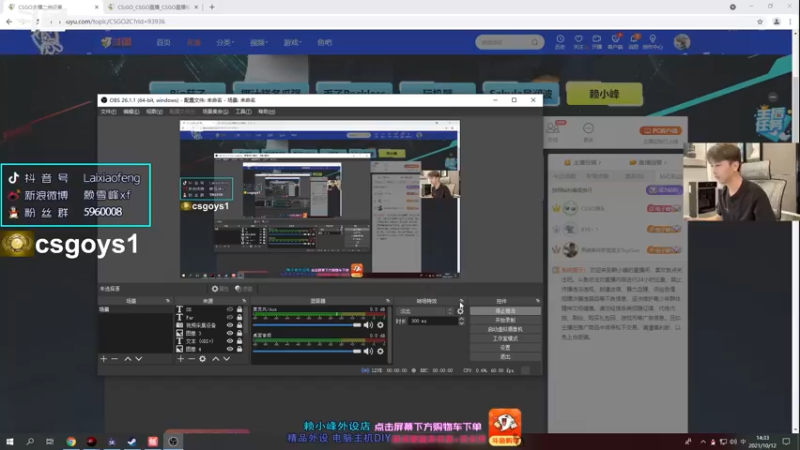The width and height of the screenshot is (800, 450).
Task: Toggle the lock on the first text source
Action: (x=239, y=309)
